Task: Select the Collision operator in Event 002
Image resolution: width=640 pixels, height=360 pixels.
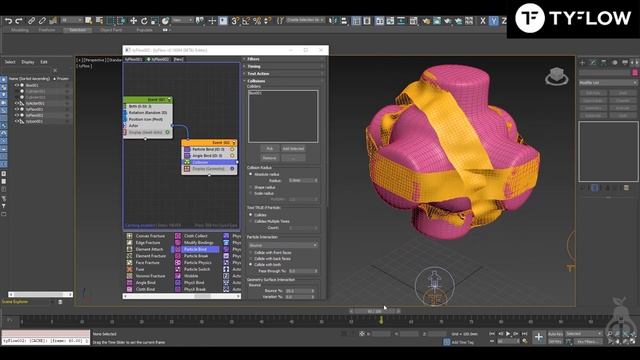Action: pyautogui.click(x=209, y=162)
